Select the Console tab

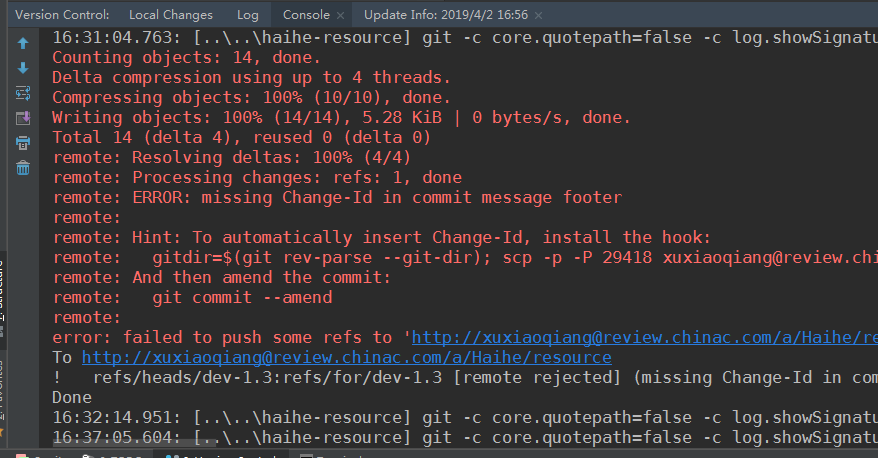[x=305, y=15]
